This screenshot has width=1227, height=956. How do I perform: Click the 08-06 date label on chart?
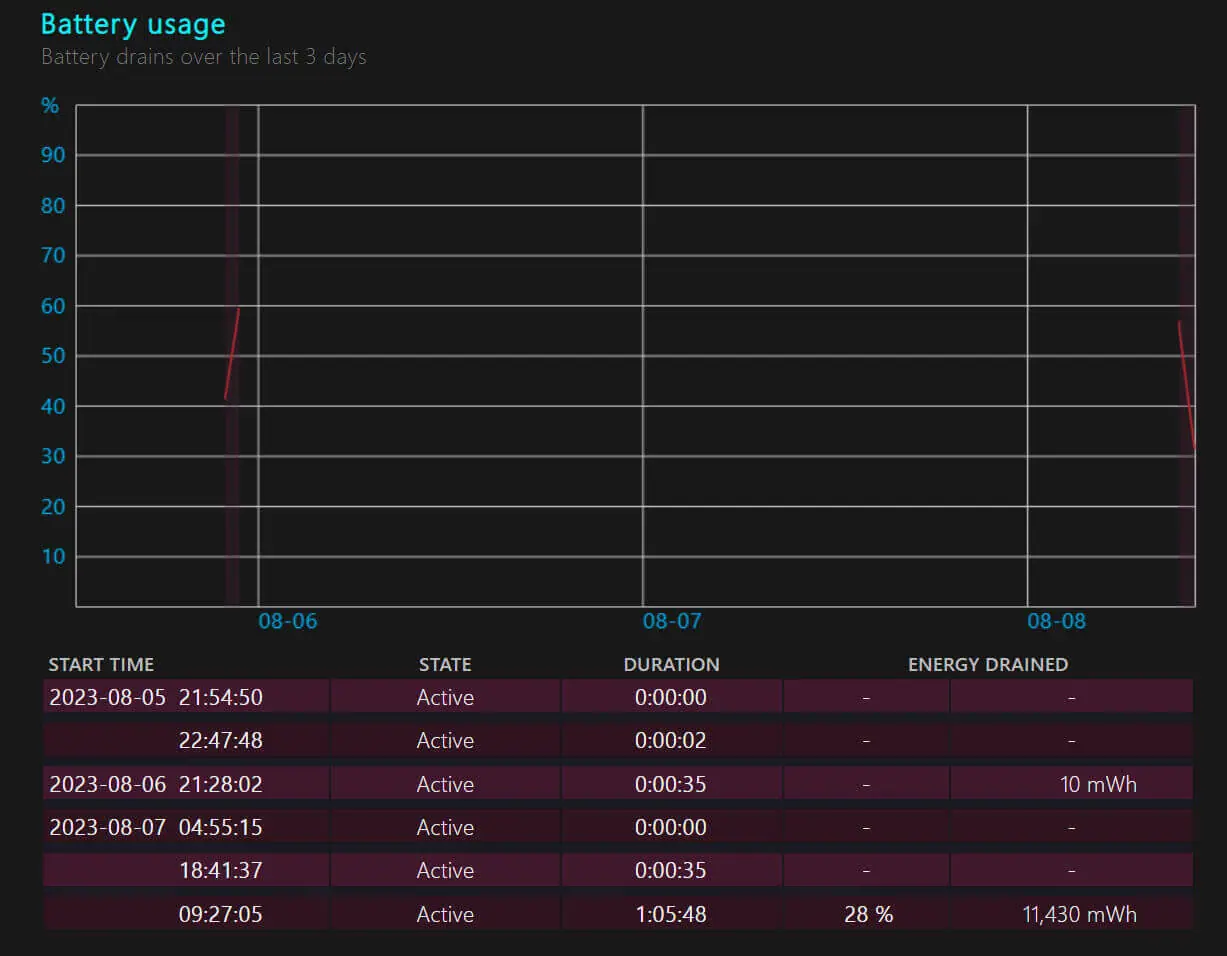point(288,621)
